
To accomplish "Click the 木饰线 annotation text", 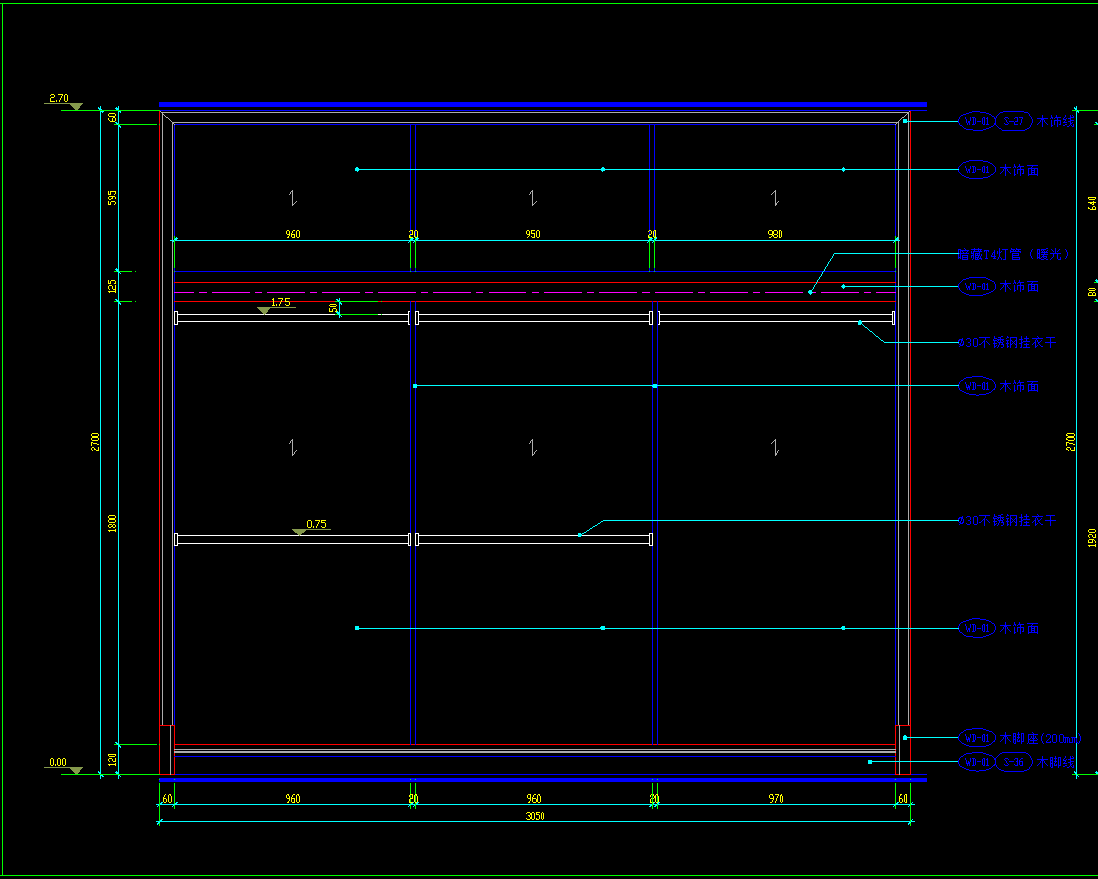I will click(1056, 122).
